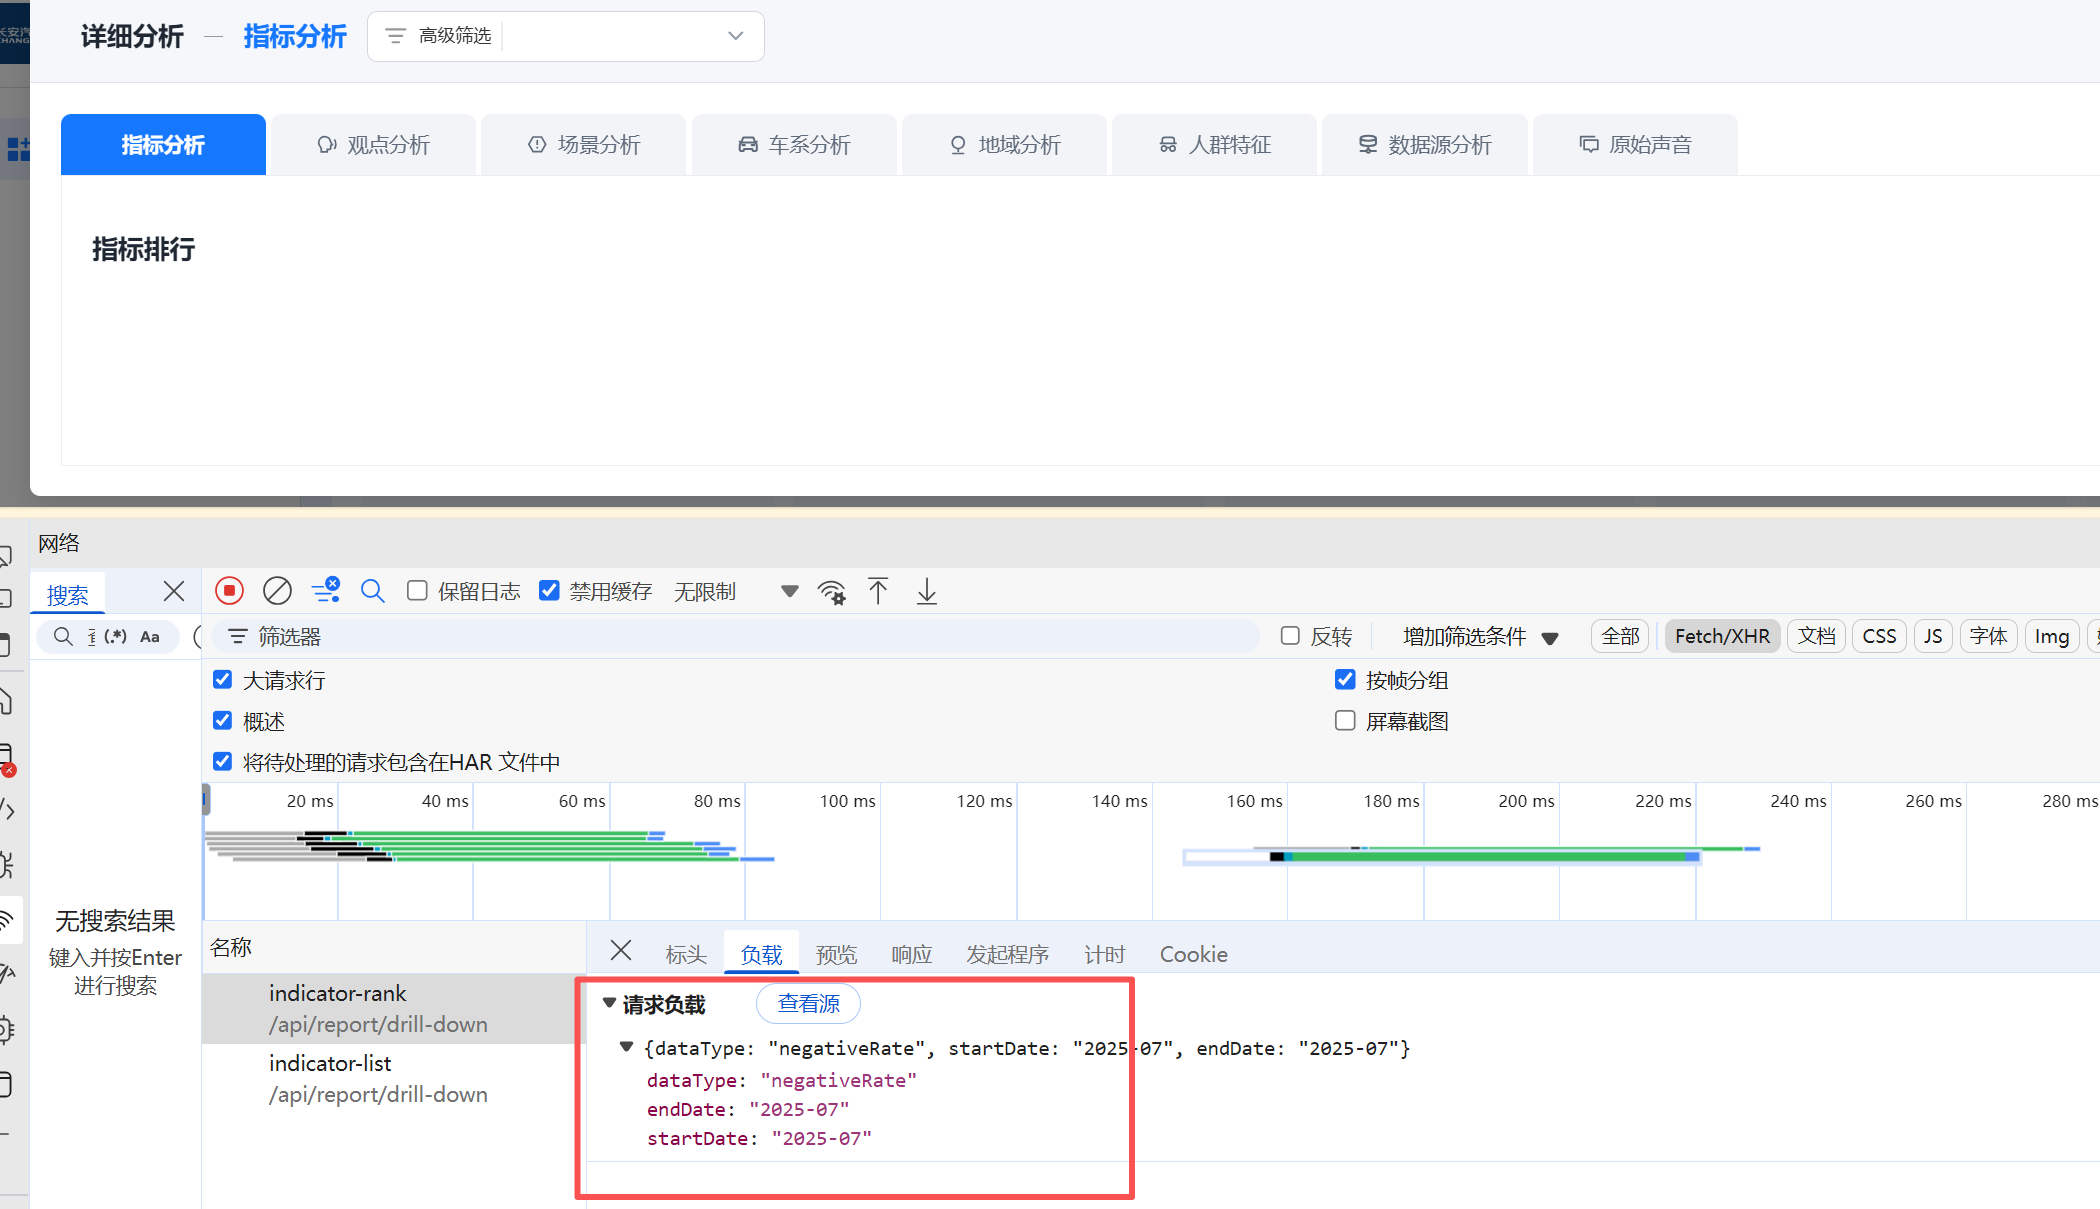Uncheck the 禁用缓存 checkbox
2100x1209 pixels.
click(549, 591)
